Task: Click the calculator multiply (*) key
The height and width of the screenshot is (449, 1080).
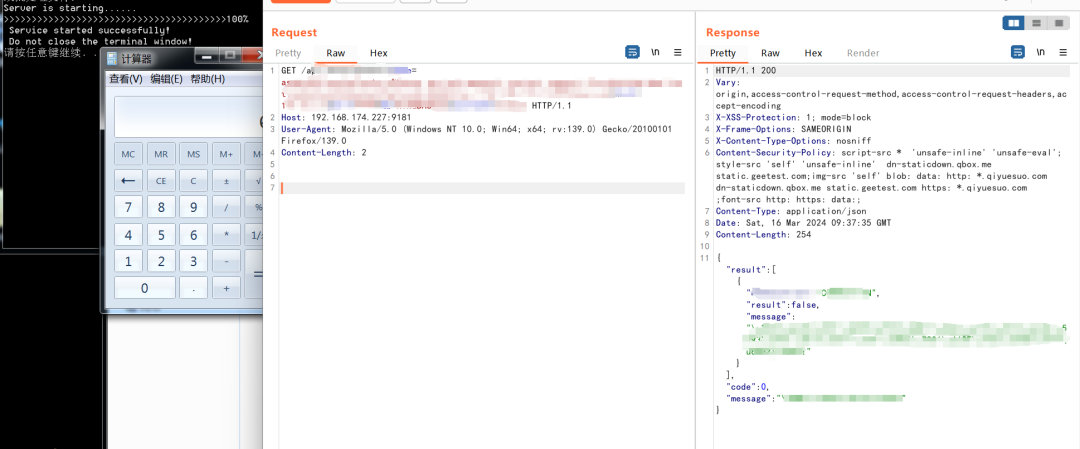Action: pyautogui.click(x=226, y=235)
